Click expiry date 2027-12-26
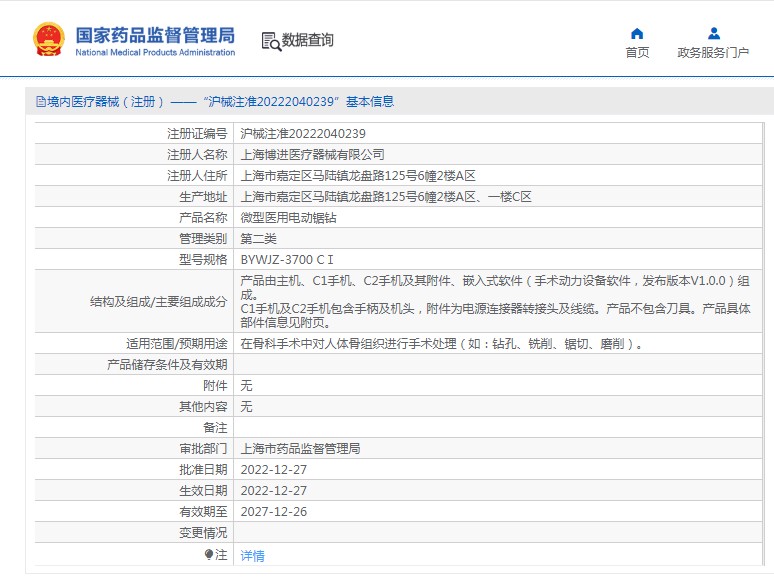Screen dimensions: 774x579 tap(273, 511)
